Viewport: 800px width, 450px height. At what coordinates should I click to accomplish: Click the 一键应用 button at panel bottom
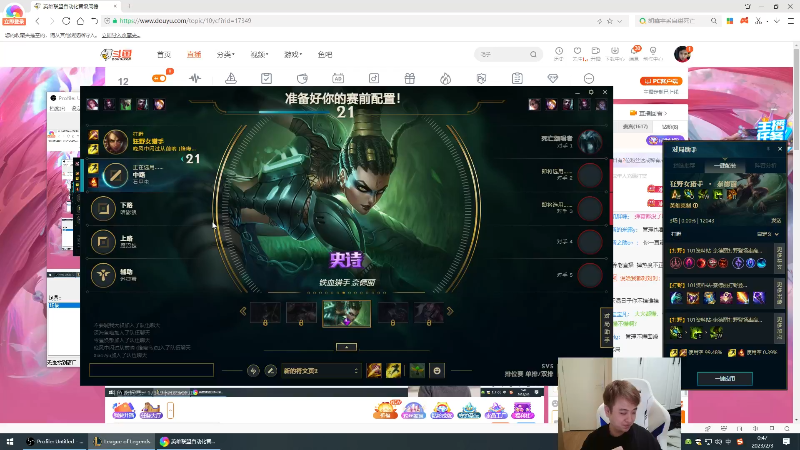[x=724, y=379]
